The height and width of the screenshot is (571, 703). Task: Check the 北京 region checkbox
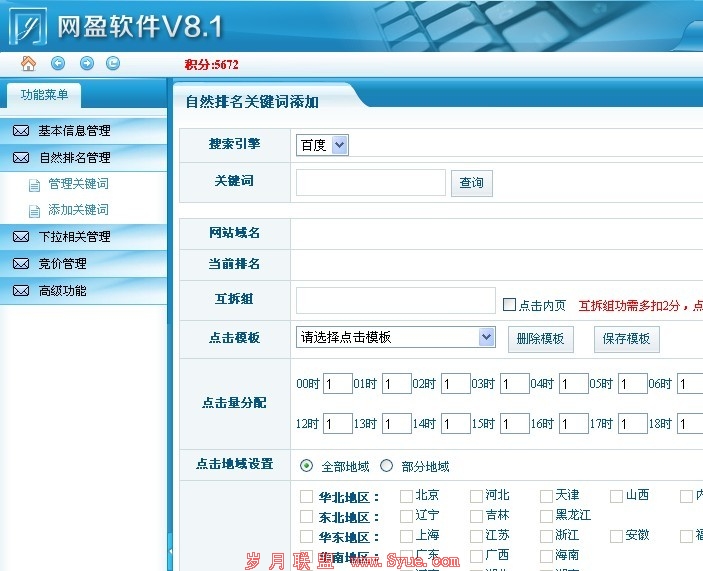[x=406, y=495]
